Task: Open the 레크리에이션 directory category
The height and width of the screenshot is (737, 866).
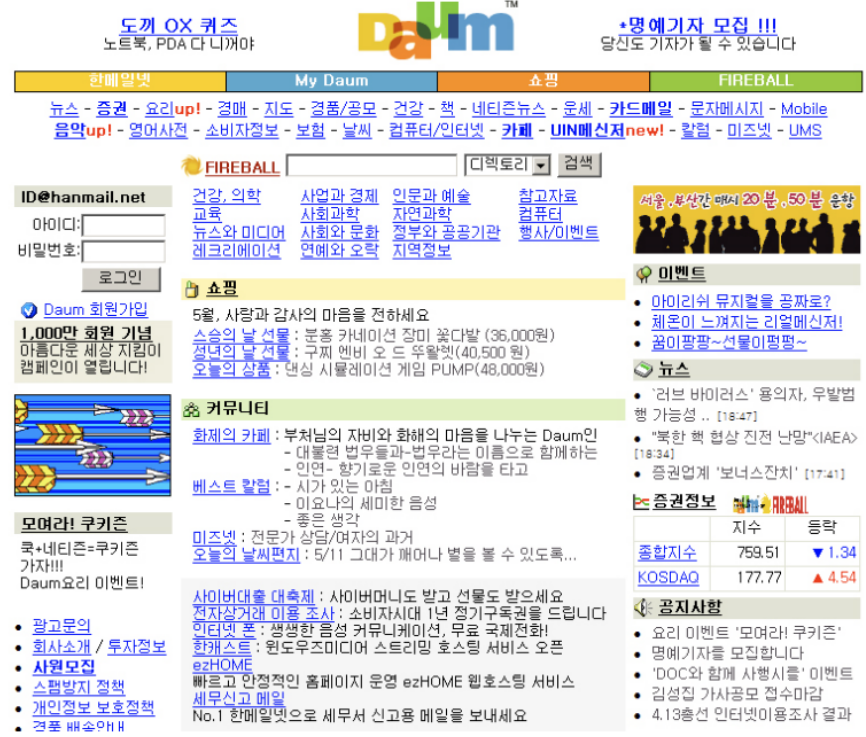Action: (236, 251)
